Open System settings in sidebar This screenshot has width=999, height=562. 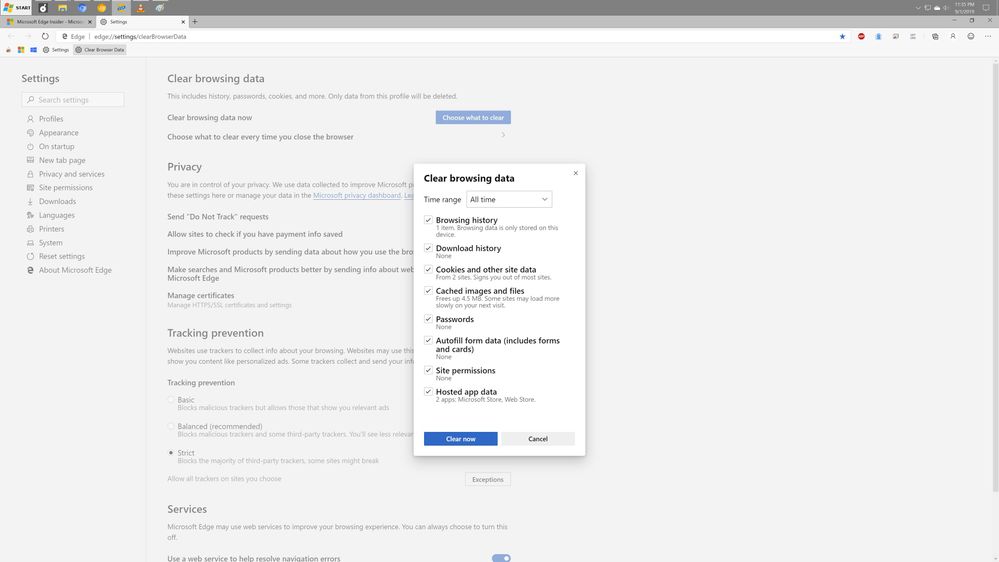(x=50, y=242)
